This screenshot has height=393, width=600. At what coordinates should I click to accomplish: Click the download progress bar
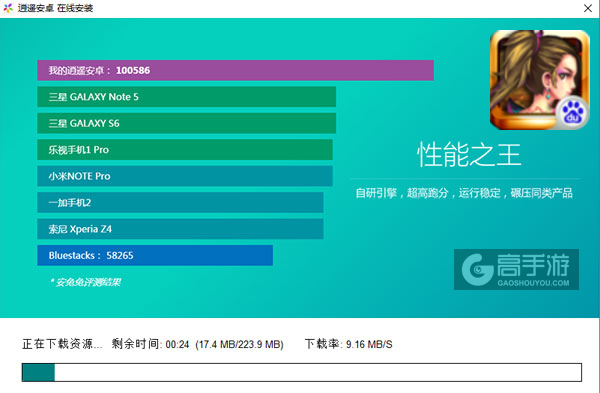coord(302,372)
